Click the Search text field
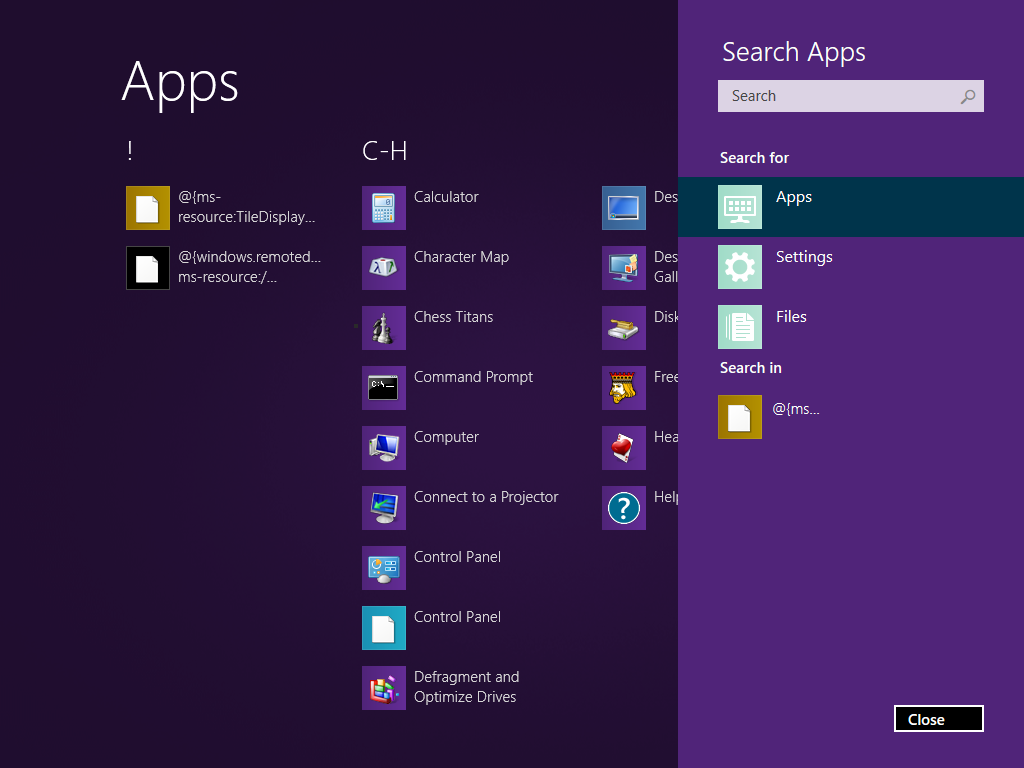 [850, 96]
